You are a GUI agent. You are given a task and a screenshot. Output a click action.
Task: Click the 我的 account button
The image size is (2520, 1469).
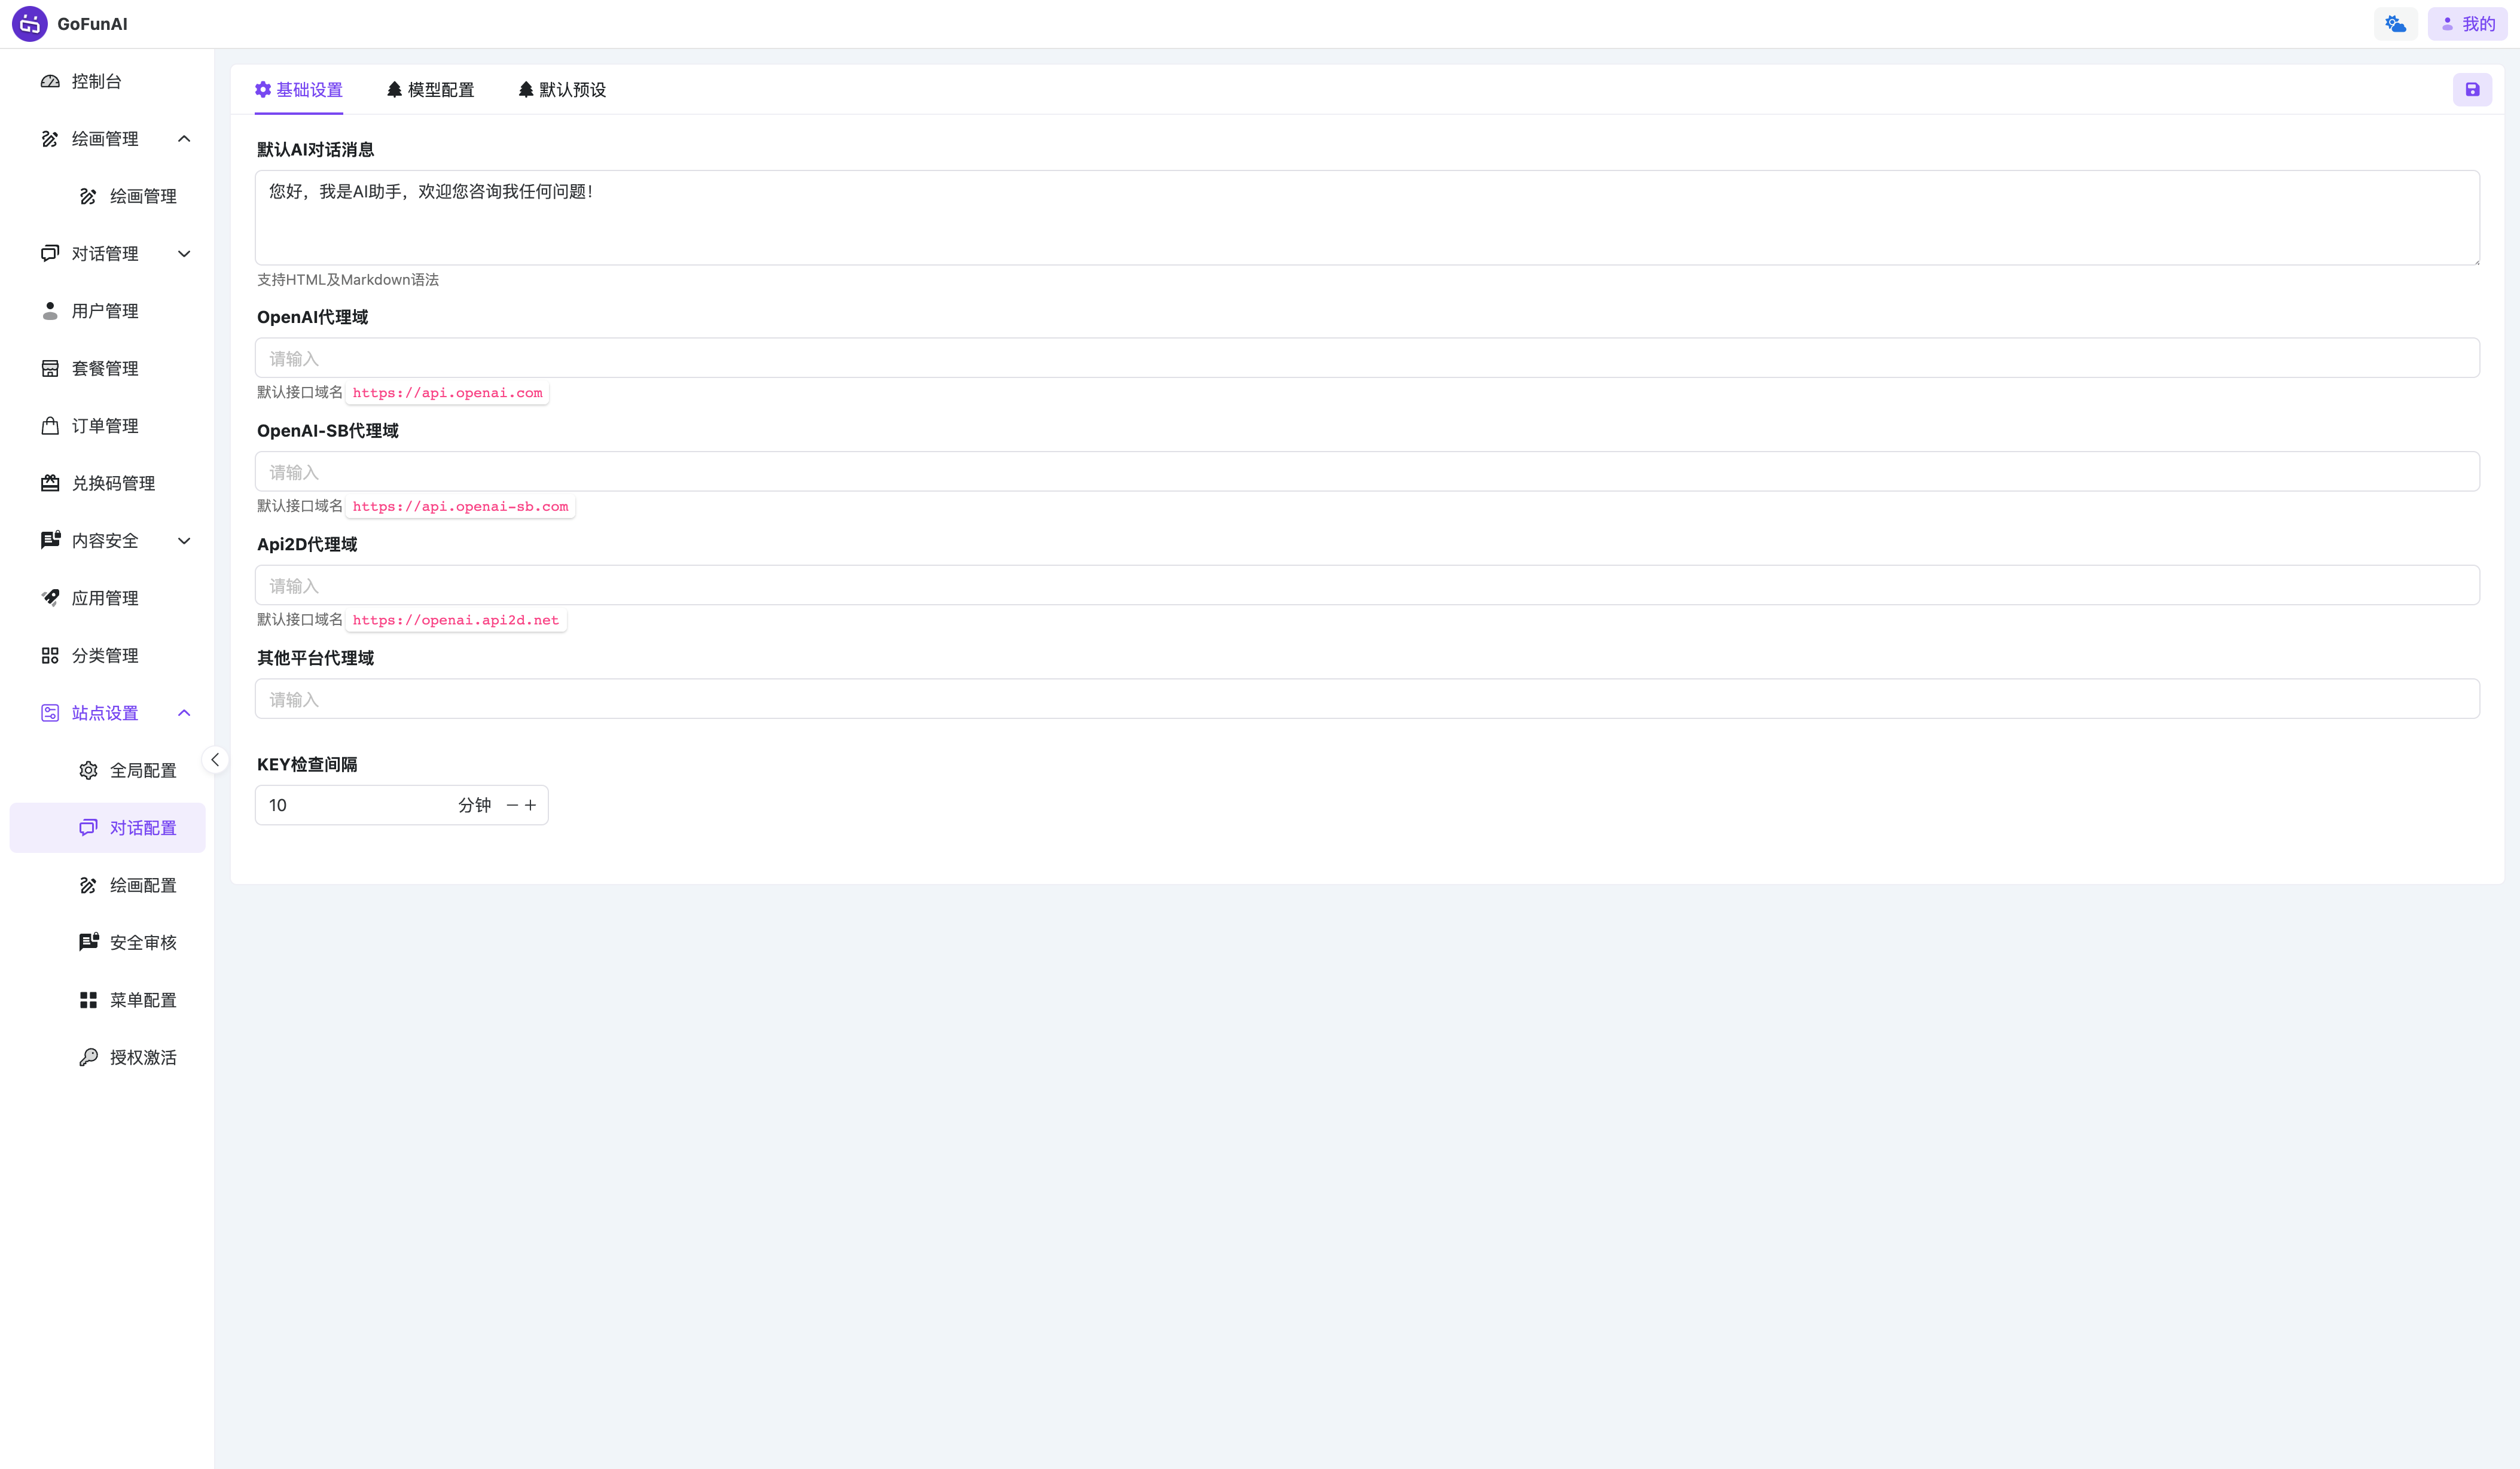(2467, 24)
